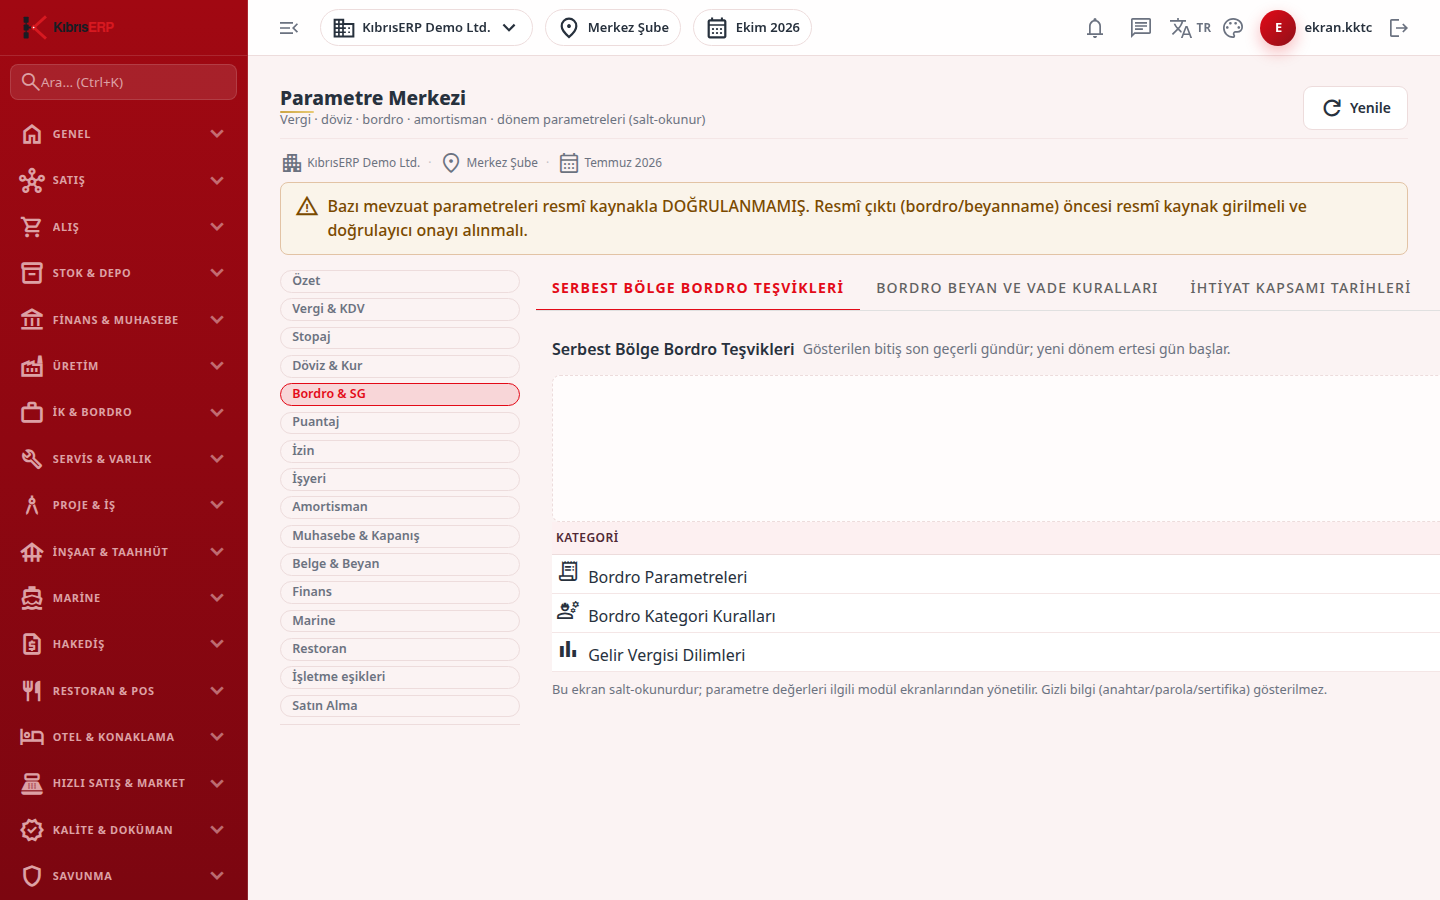
Task: Expand the Genel sidebar section
Action: tap(124, 134)
